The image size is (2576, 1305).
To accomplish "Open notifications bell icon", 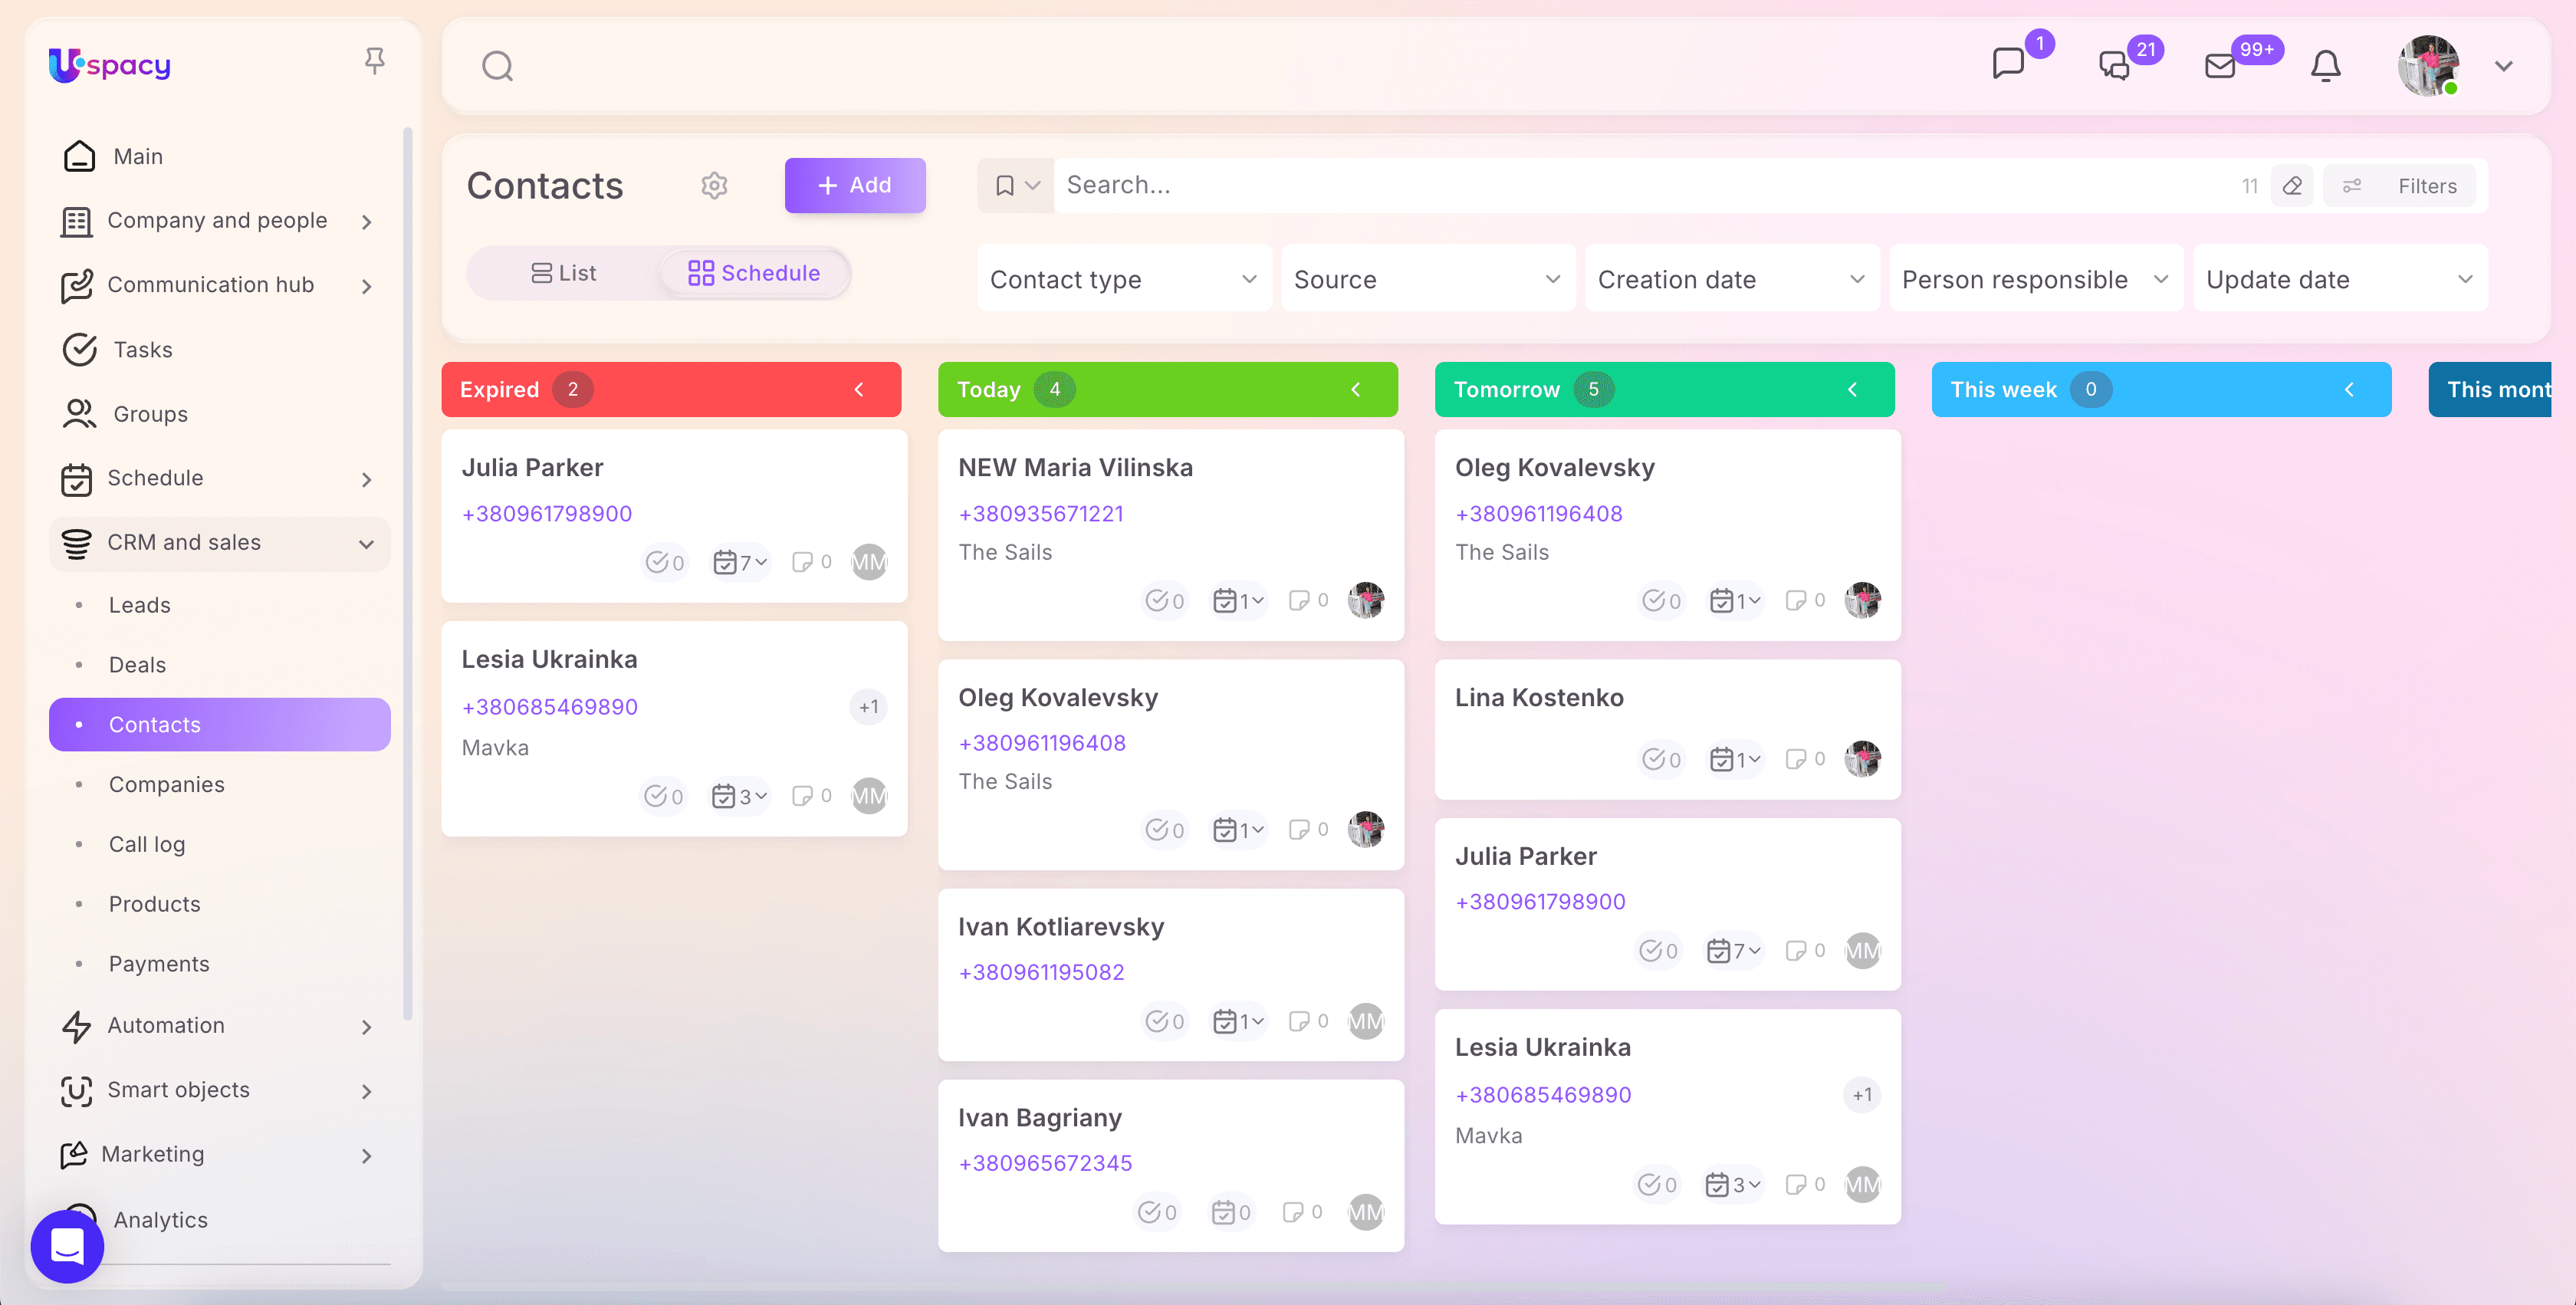I will coord(2326,66).
